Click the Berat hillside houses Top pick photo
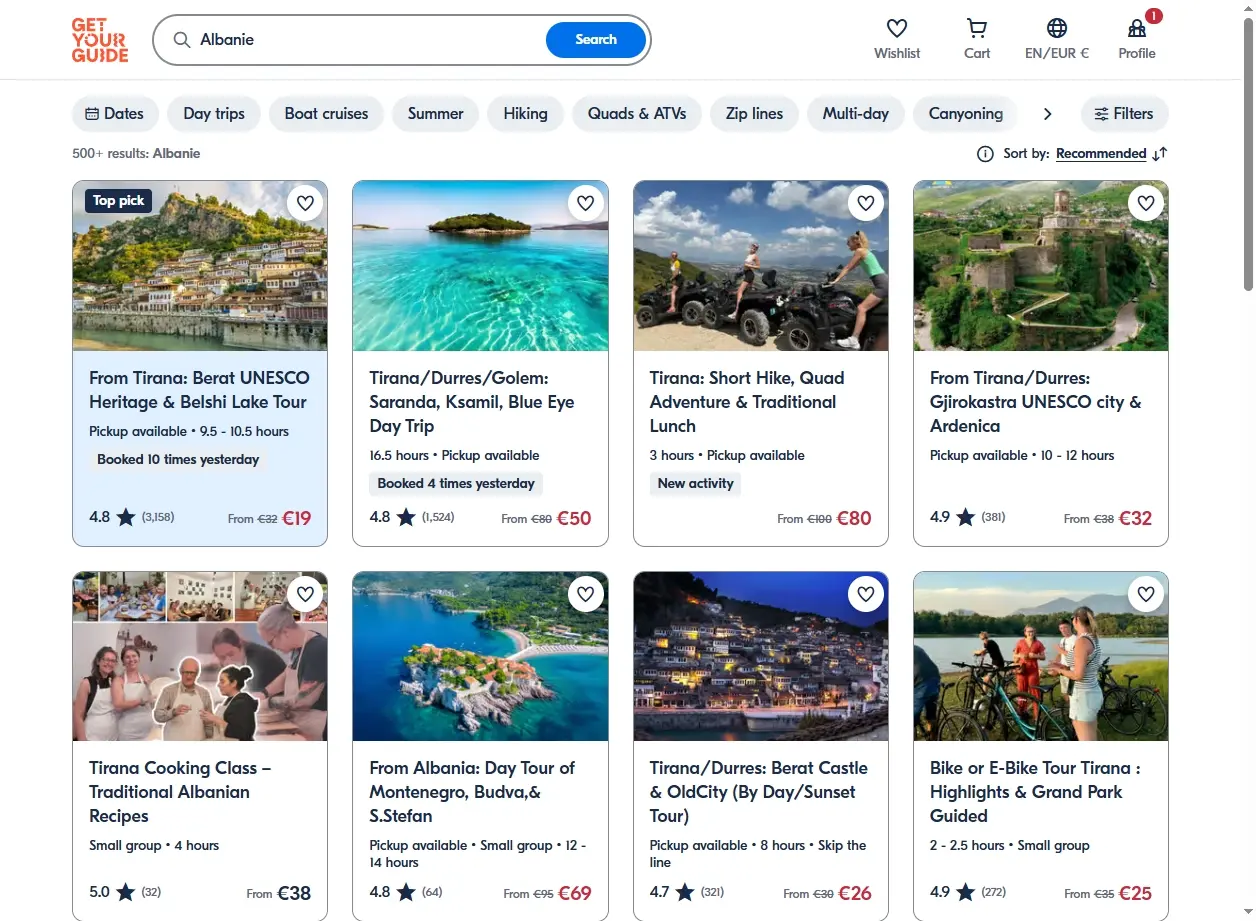This screenshot has height=921, width=1256. pyautogui.click(x=200, y=266)
